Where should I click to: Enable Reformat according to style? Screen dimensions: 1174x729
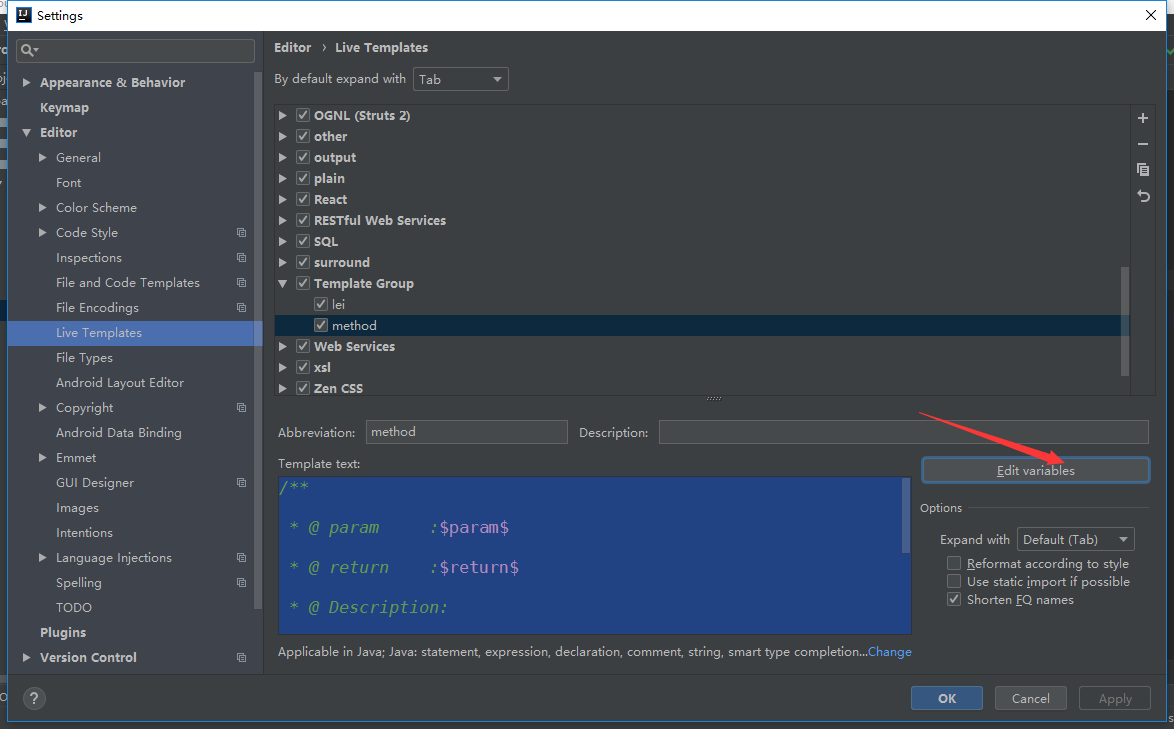[x=954, y=564]
